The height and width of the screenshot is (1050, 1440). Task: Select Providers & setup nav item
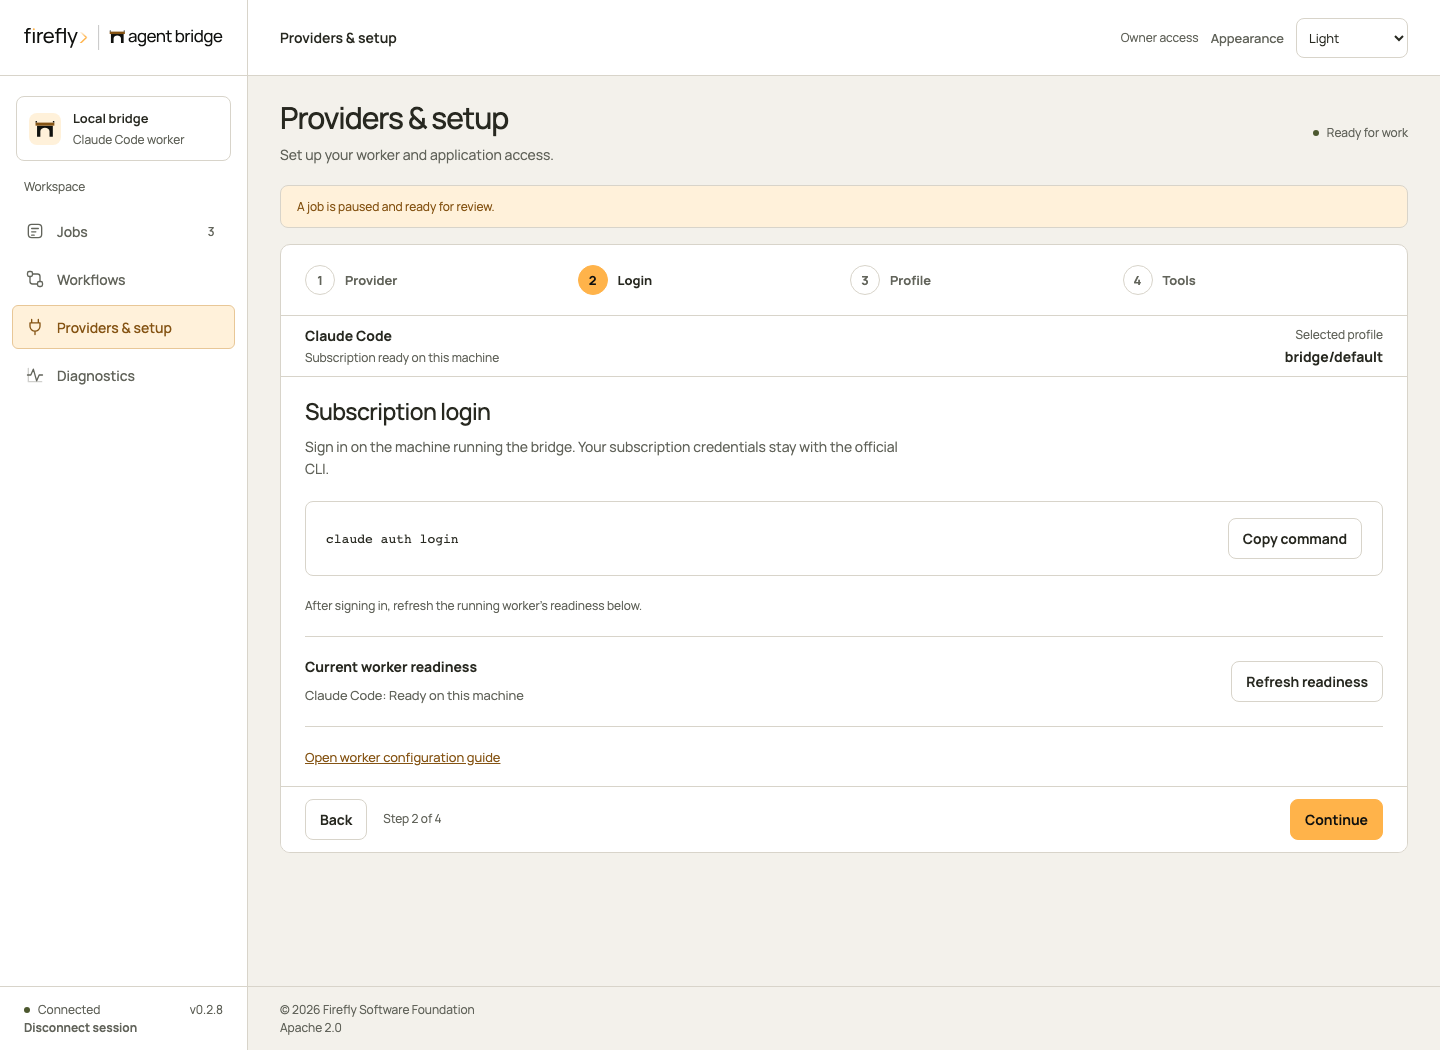click(x=123, y=327)
